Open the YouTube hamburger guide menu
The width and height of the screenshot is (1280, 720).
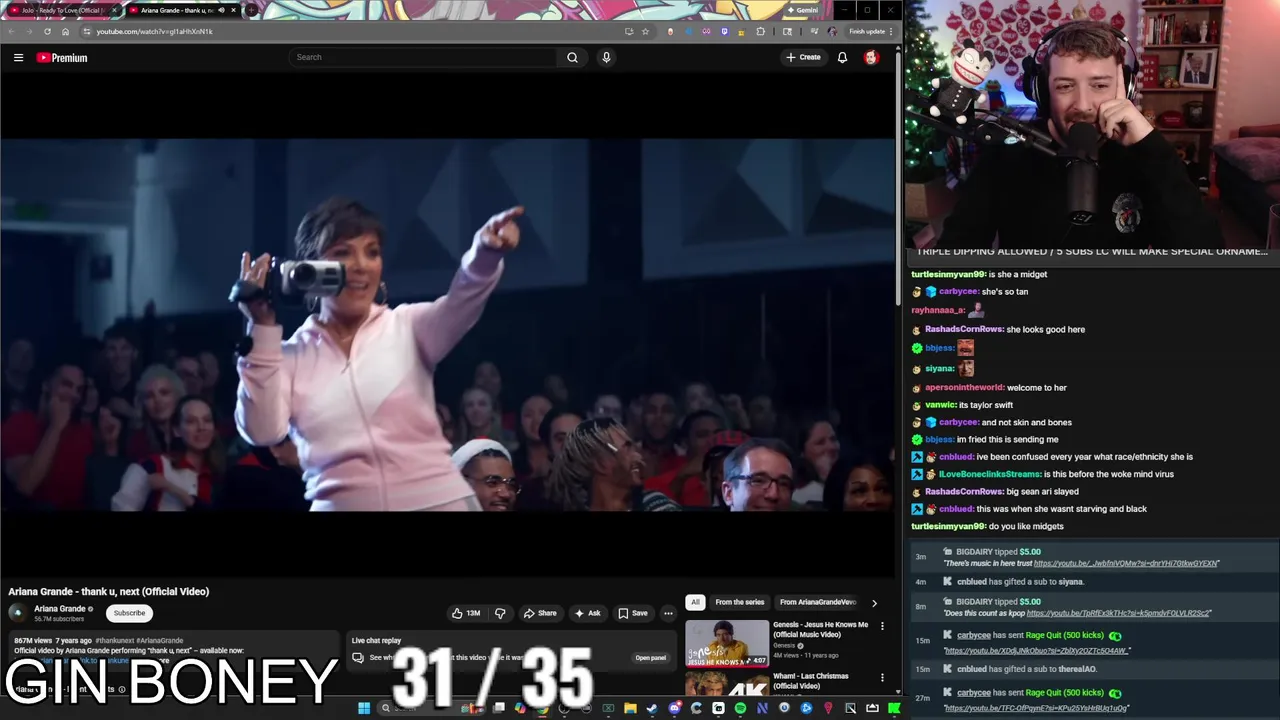(x=18, y=58)
